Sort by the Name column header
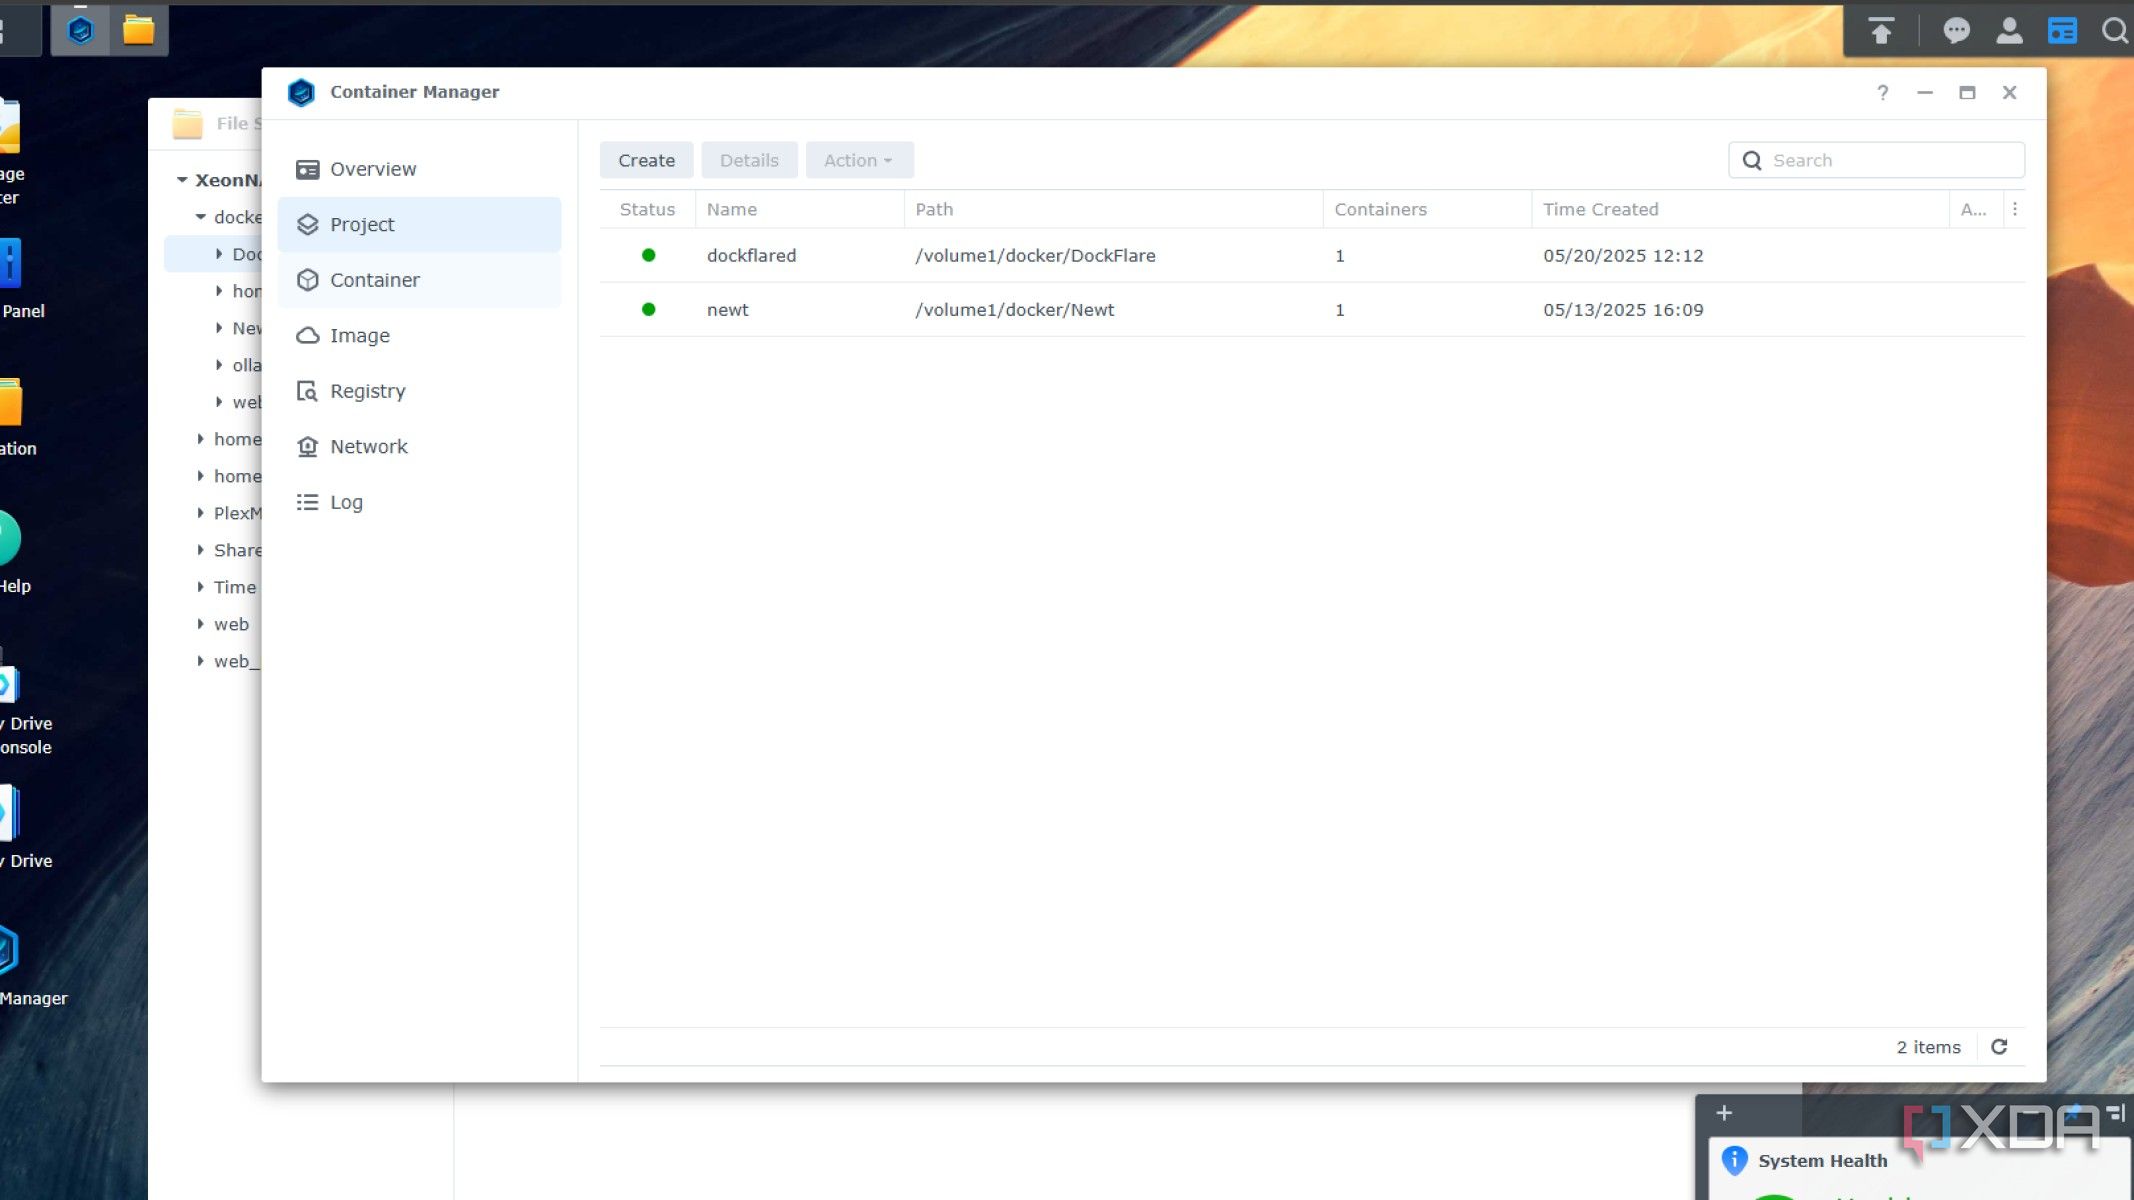This screenshot has height=1200, width=2134. pyautogui.click(x=799, y=209)
